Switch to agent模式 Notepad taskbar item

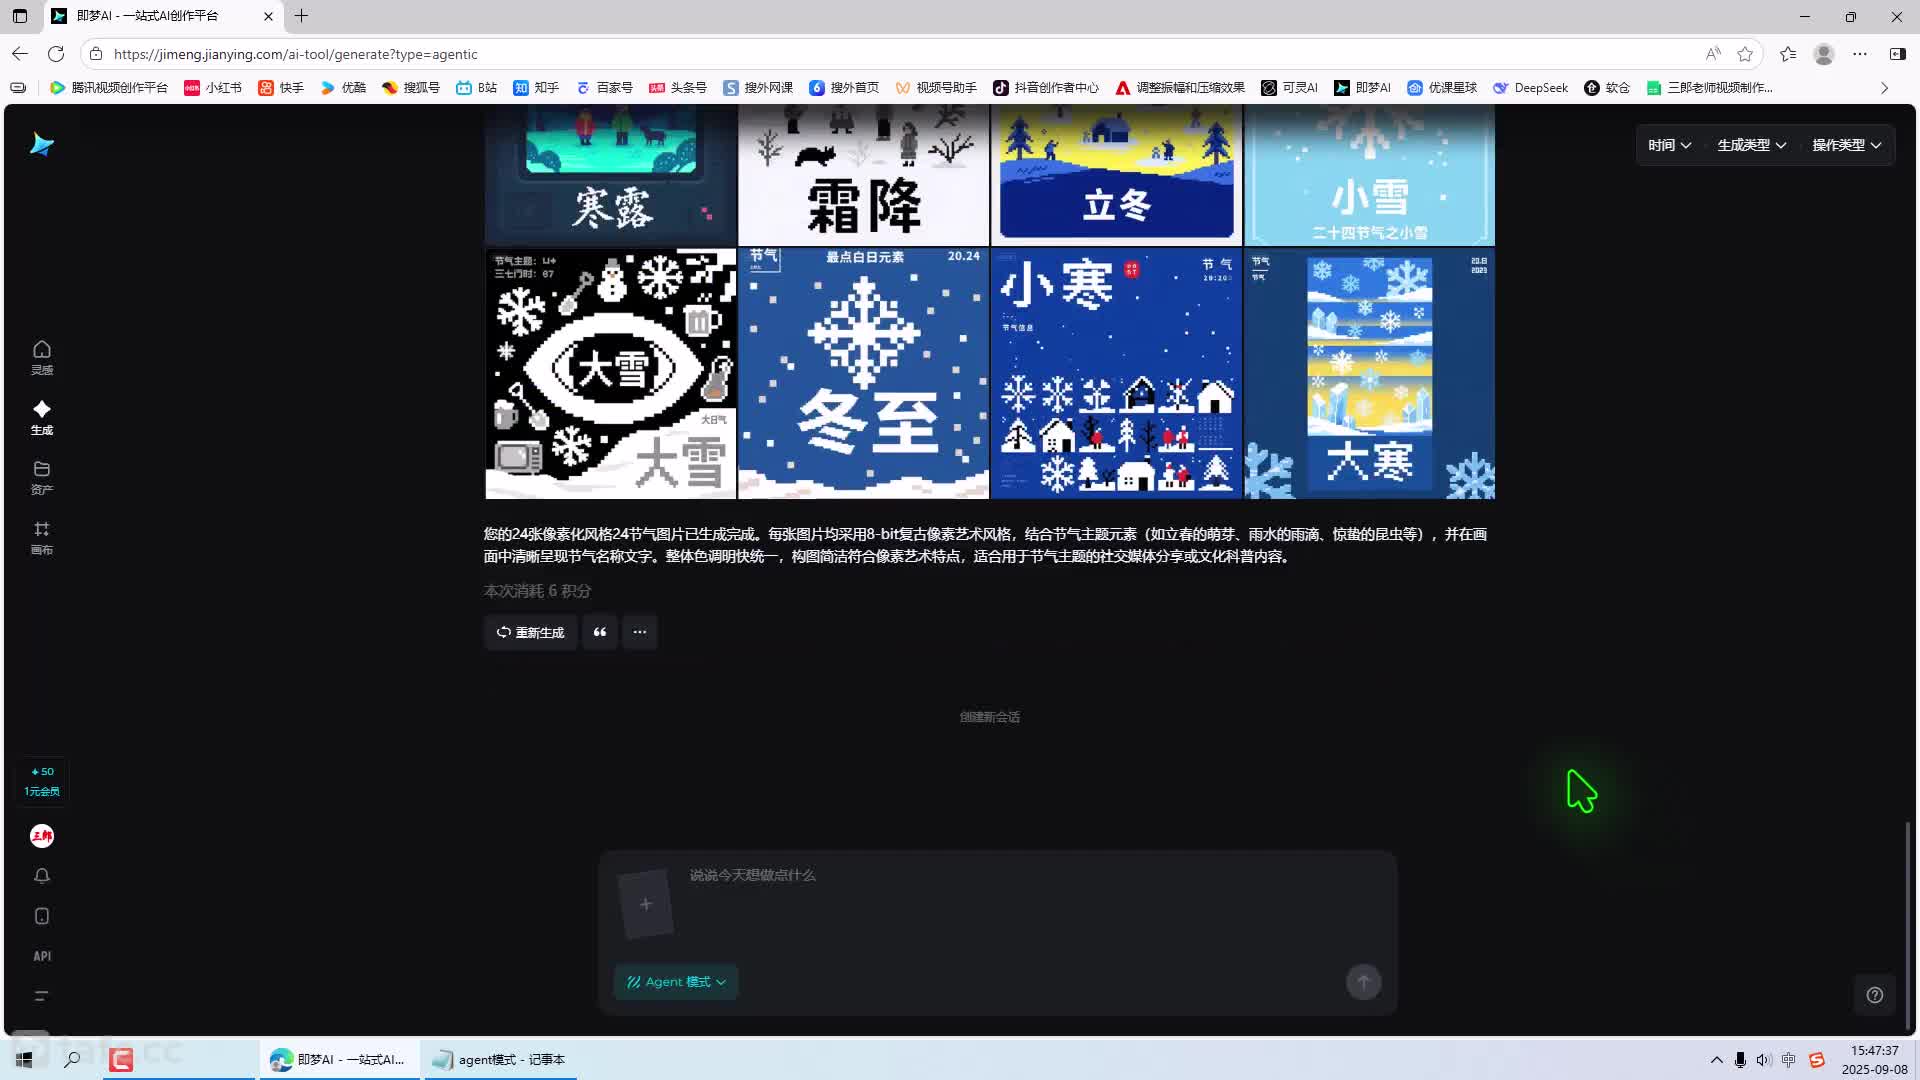500,1060
